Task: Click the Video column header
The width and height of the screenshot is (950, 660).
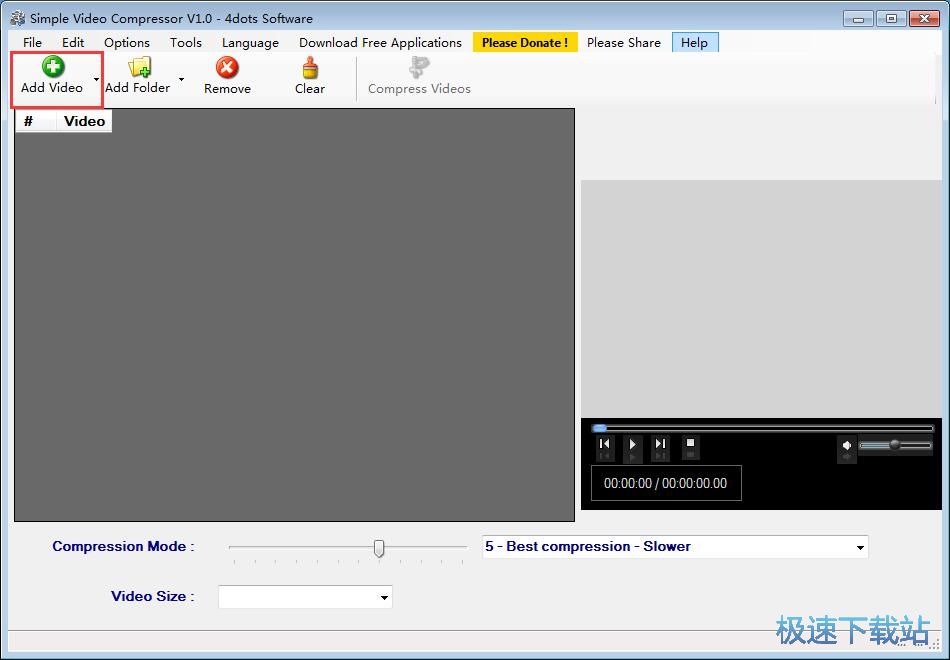Action: (x=84, y=121)
